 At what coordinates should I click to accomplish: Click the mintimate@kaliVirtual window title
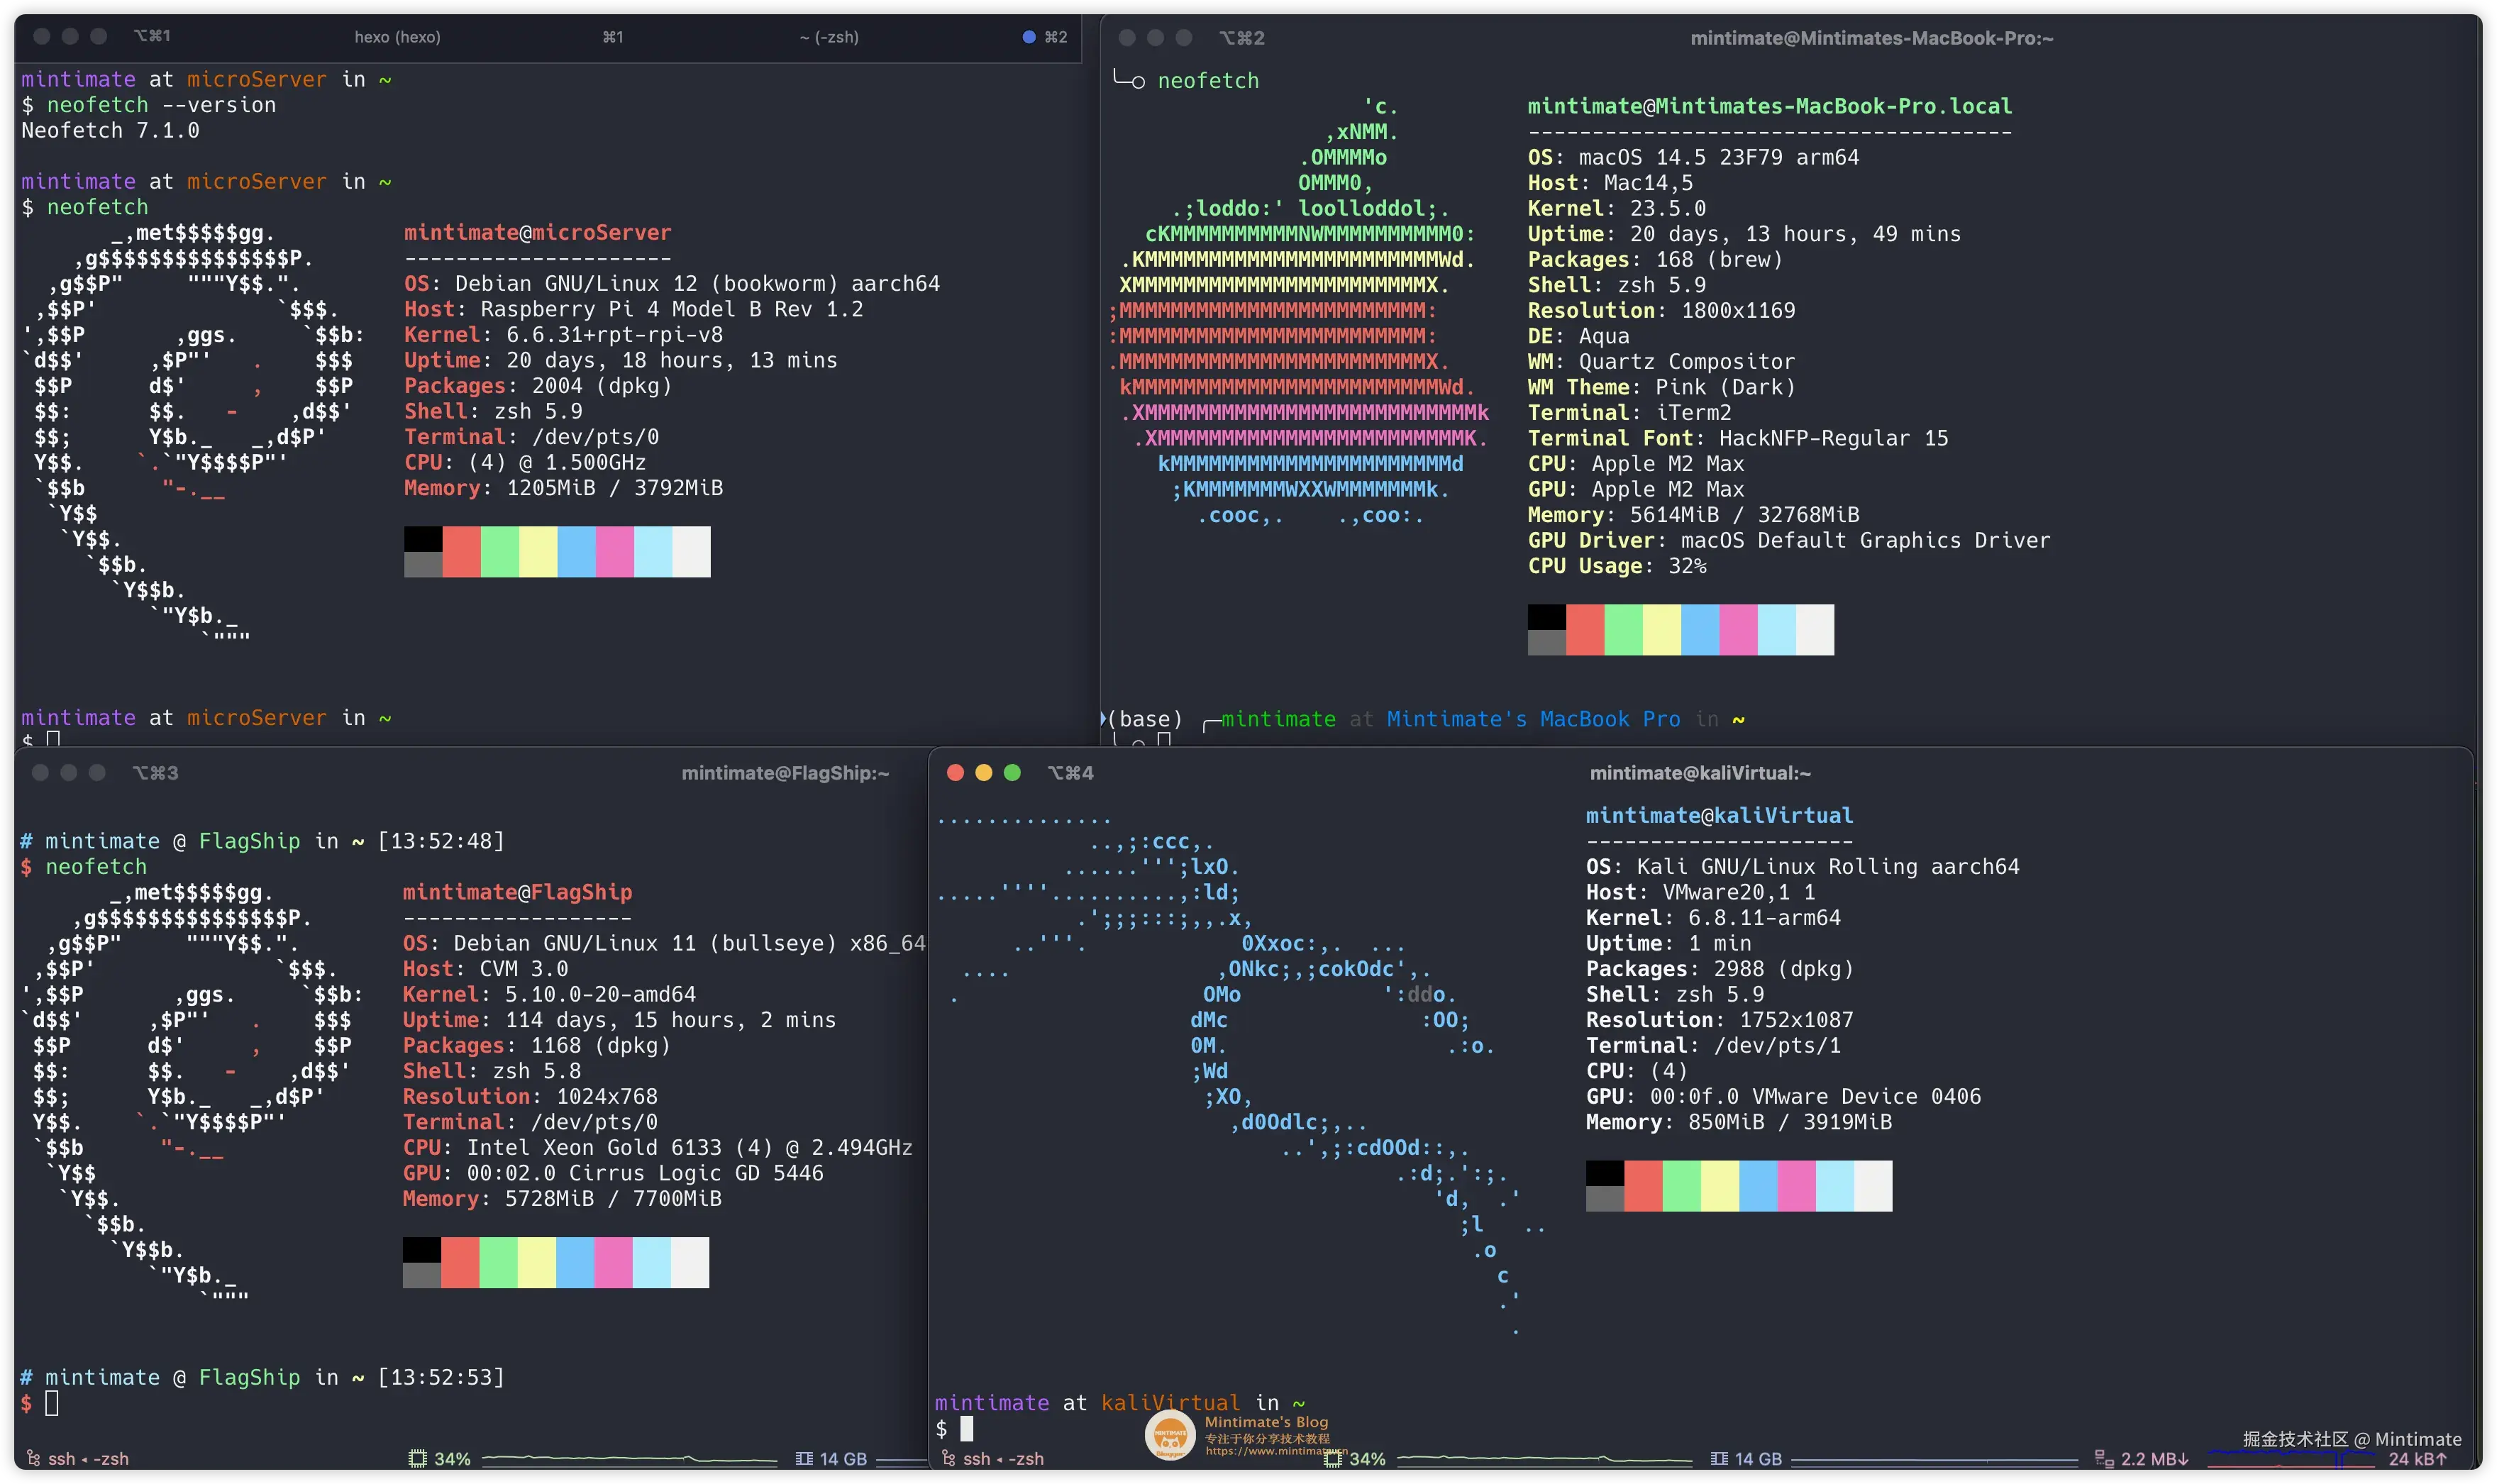(1700, 773)
